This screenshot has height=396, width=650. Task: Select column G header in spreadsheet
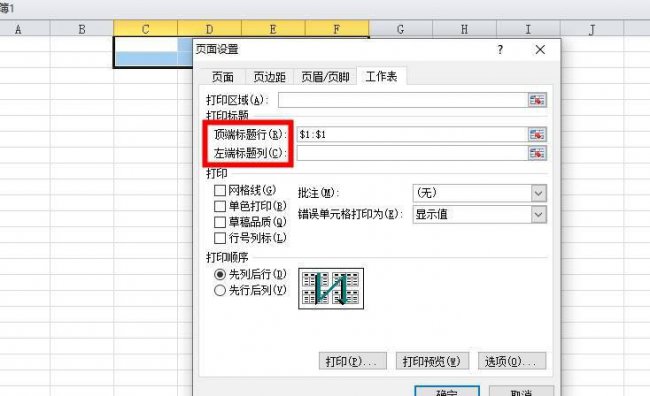point(400,29)
